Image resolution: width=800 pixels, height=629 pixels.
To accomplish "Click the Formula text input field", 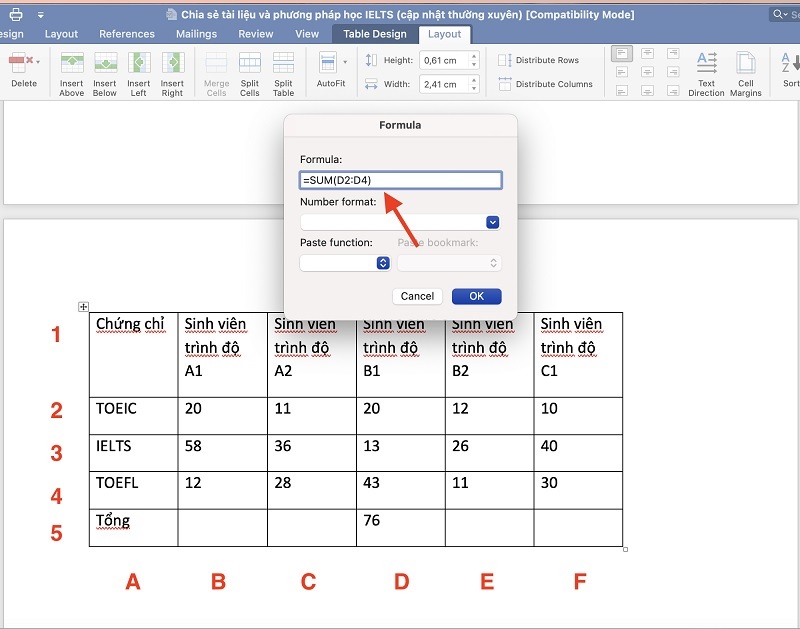I will click(400, 180).
